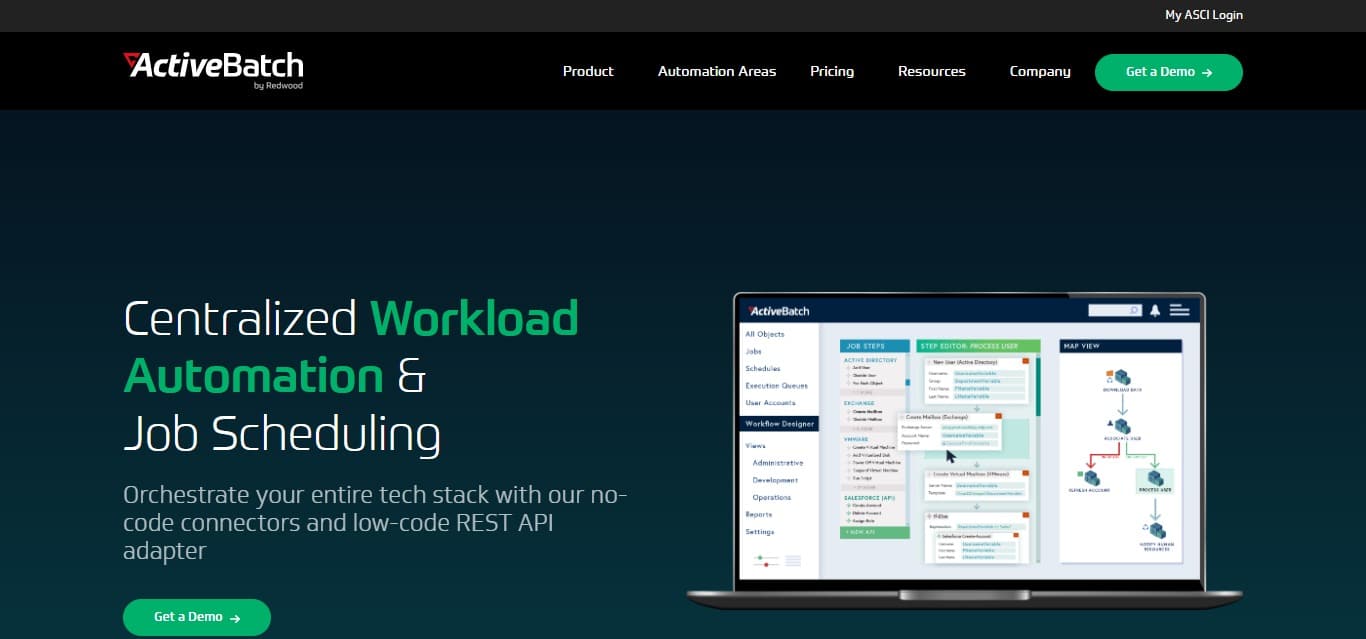Select Workflow Designer in the mockup sidebar
This screenshot has height=639, width=1366.
(x=780, y=424)
